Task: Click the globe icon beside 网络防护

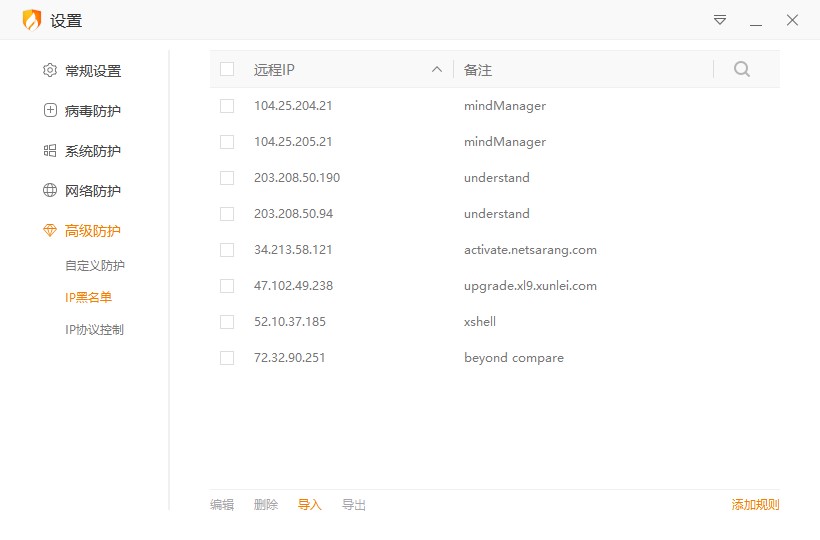Action: (50, 190)
